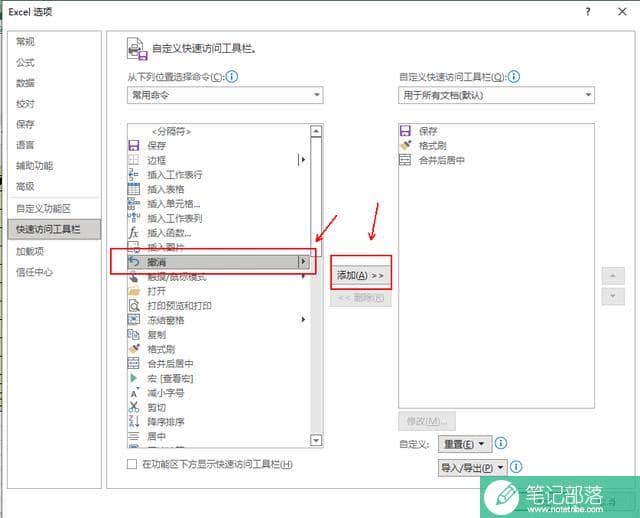
Task: Open the Import/Export dropdown button
Action: (473, 468)
